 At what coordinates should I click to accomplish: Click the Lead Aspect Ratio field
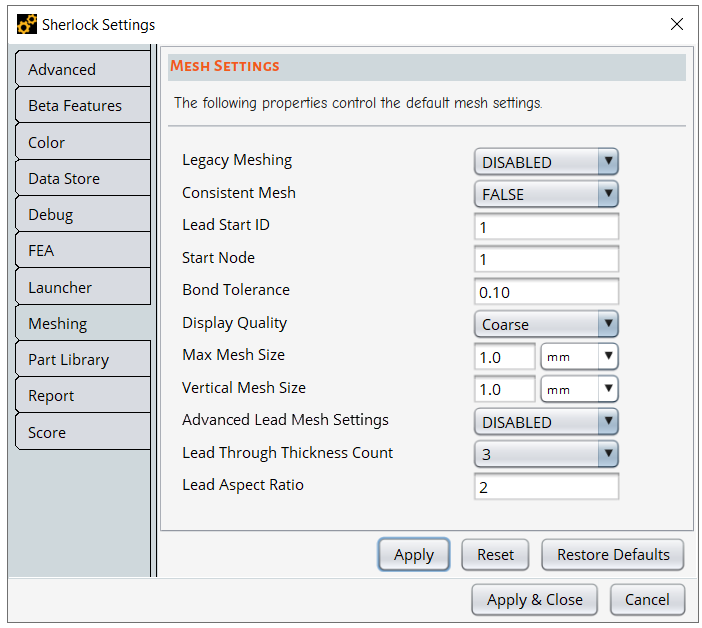click(x=546, y=486)
